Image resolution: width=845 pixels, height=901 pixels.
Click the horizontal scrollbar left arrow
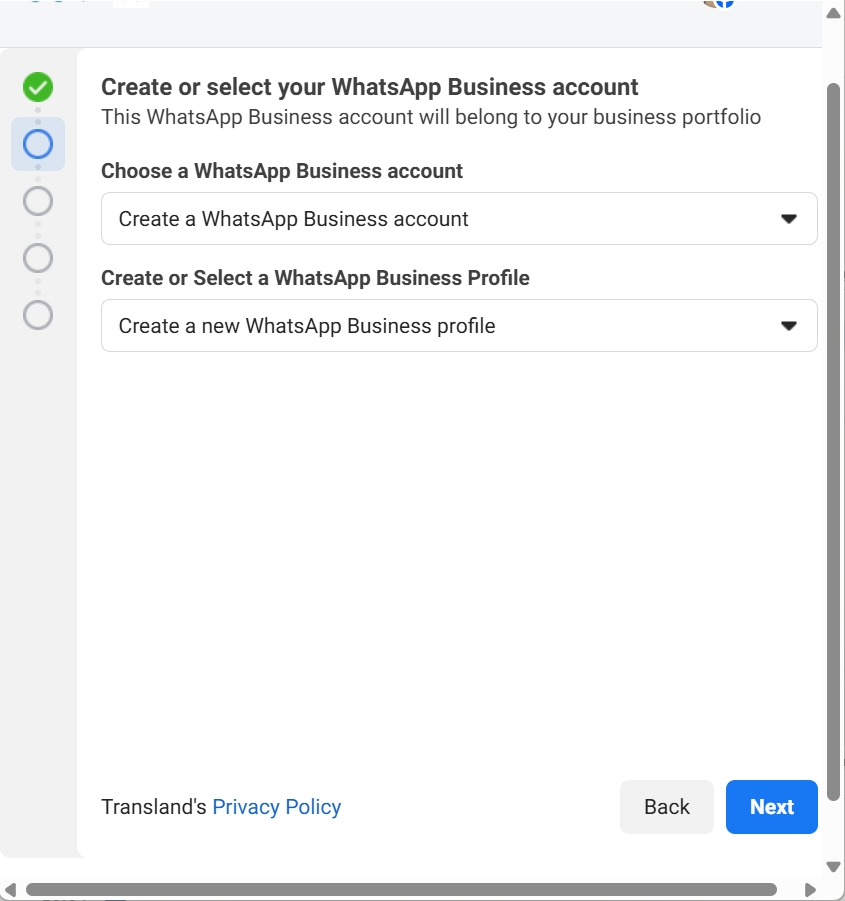tap(10, 890)
